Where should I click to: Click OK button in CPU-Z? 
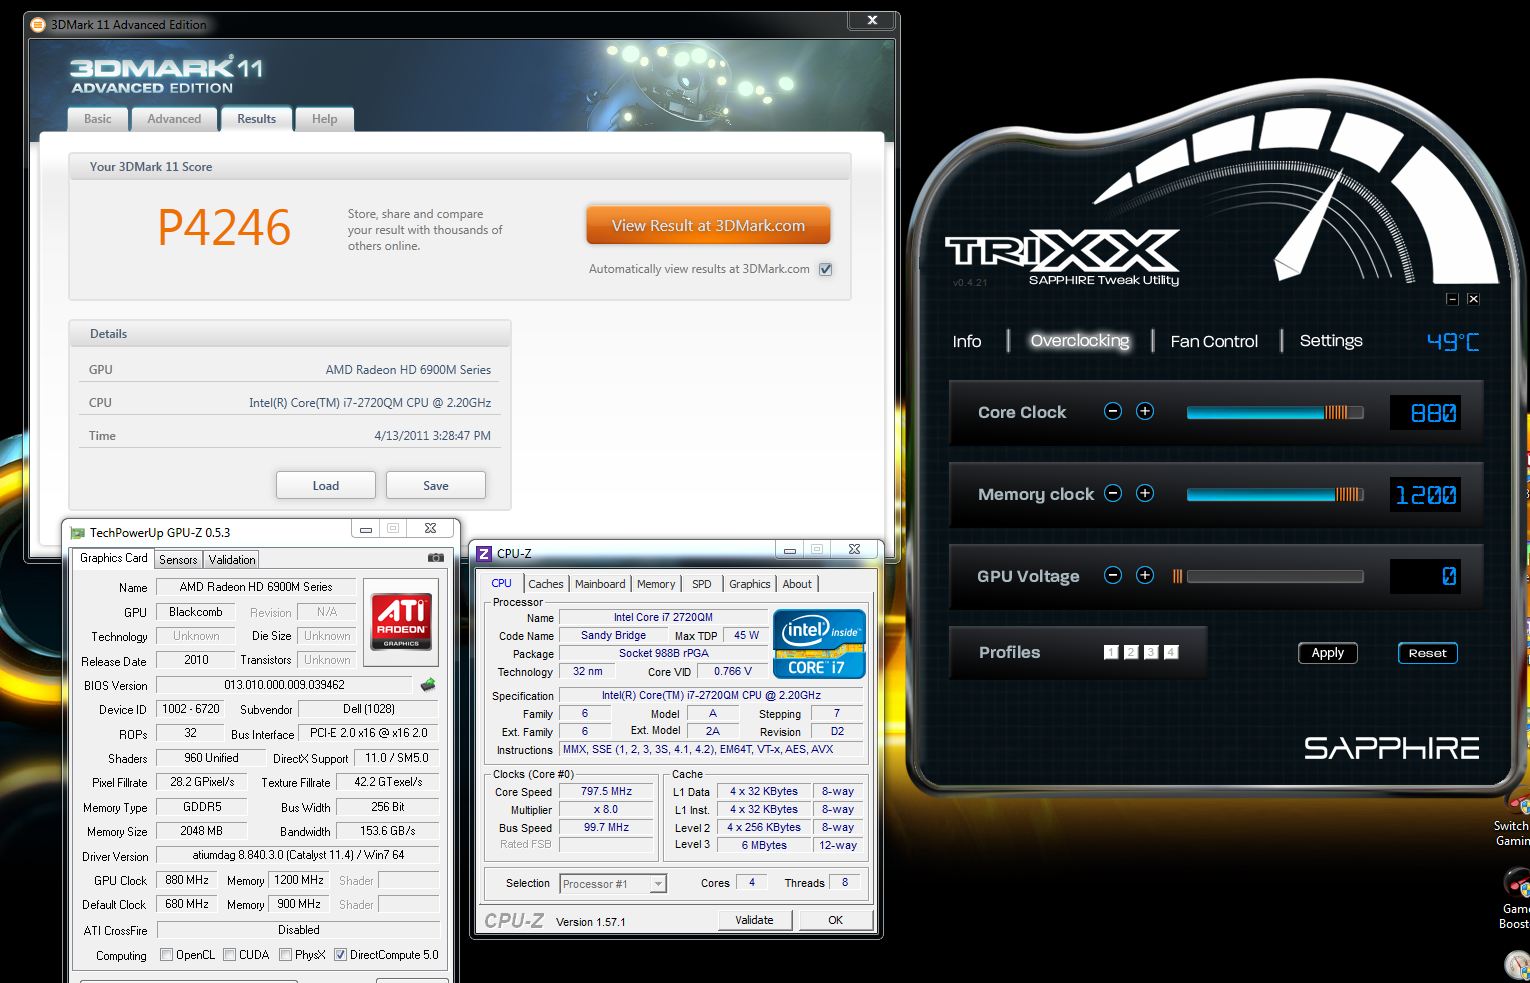click(835, 920)
